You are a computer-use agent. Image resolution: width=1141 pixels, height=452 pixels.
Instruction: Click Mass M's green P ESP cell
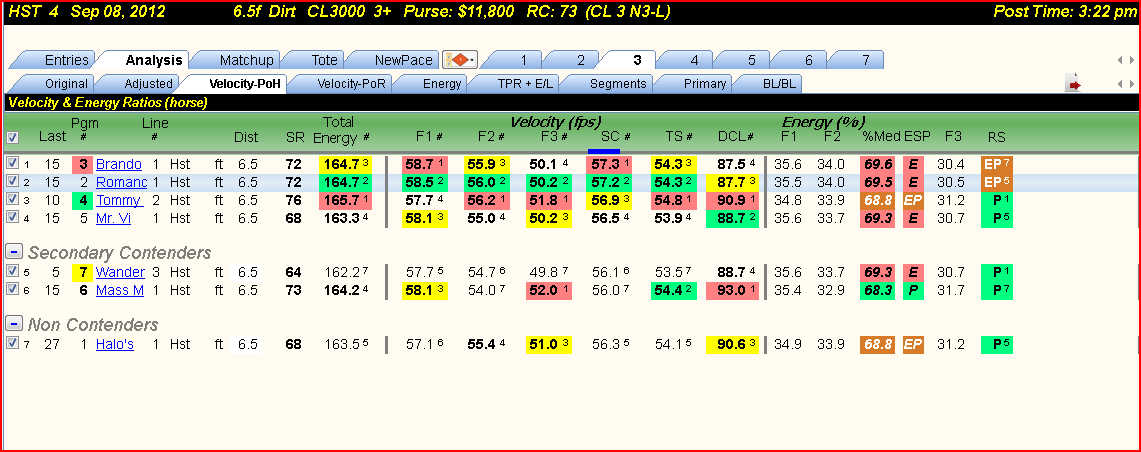[x=913, y=290]
